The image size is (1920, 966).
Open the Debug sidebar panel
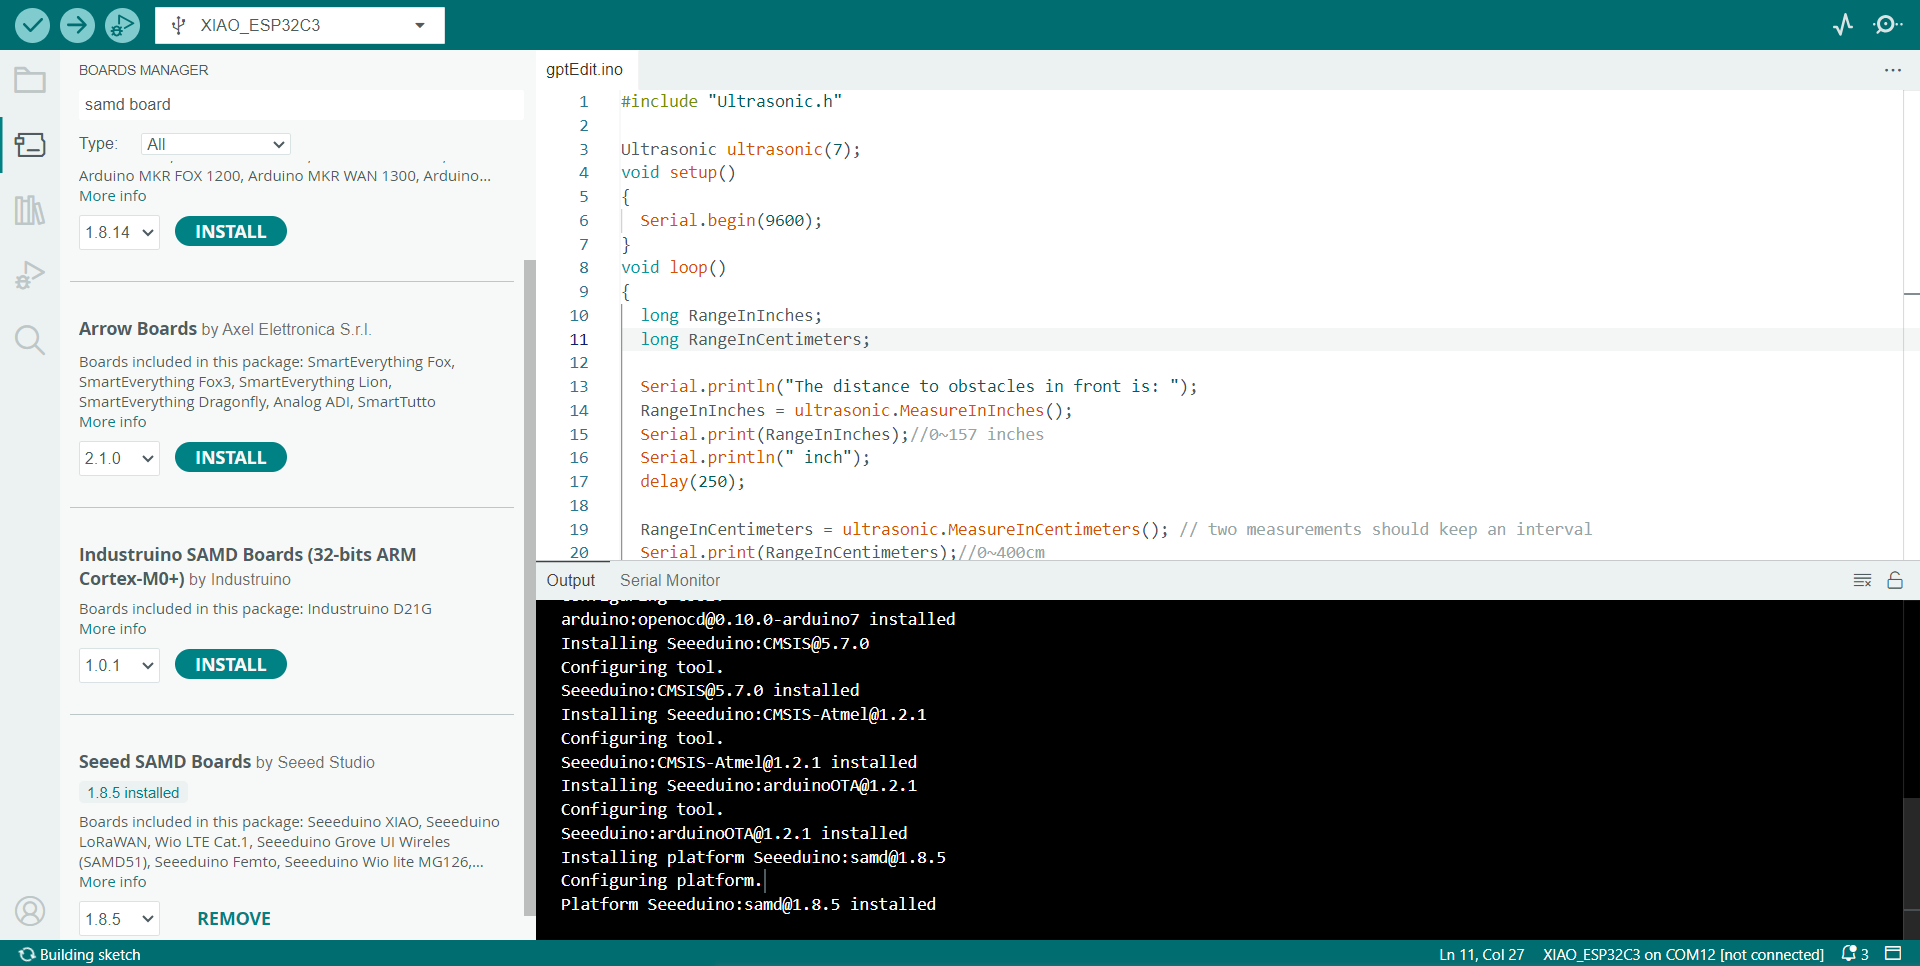(30, 275)
